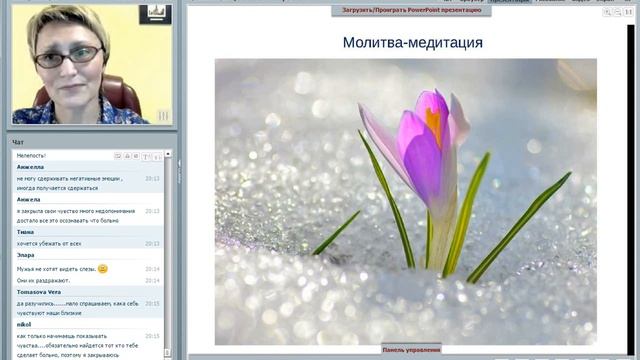Click the chat scrollbar up arrow
640x360 pixels.
click(x=167, y=153)
